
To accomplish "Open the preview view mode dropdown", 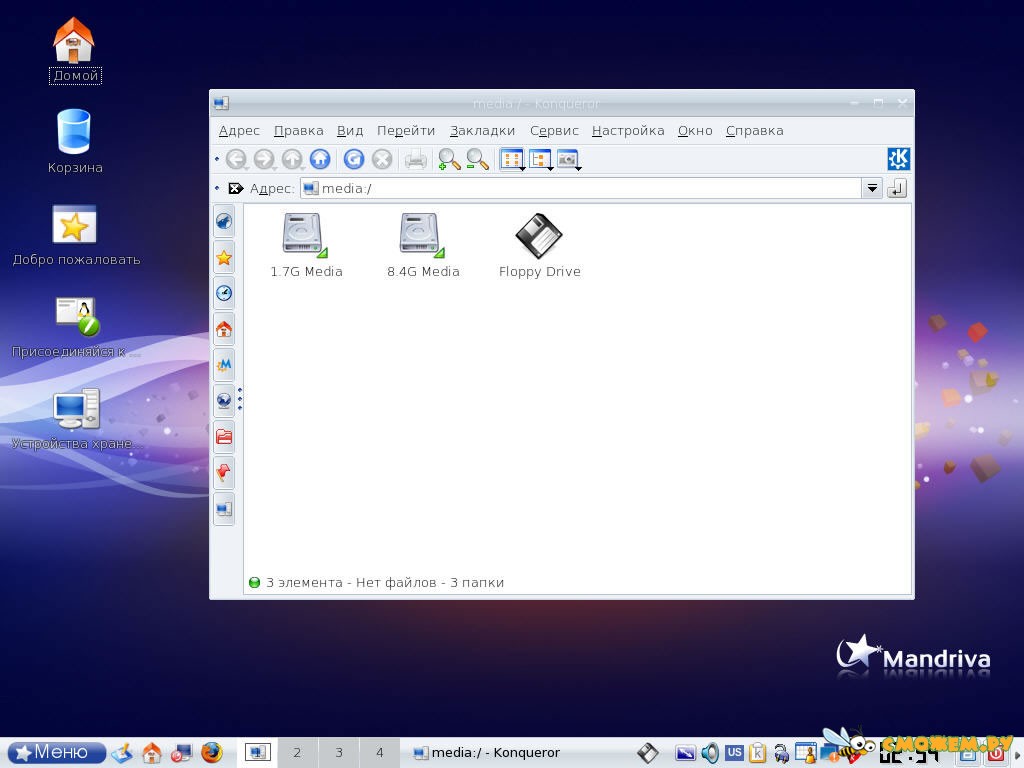I will 569,159.
